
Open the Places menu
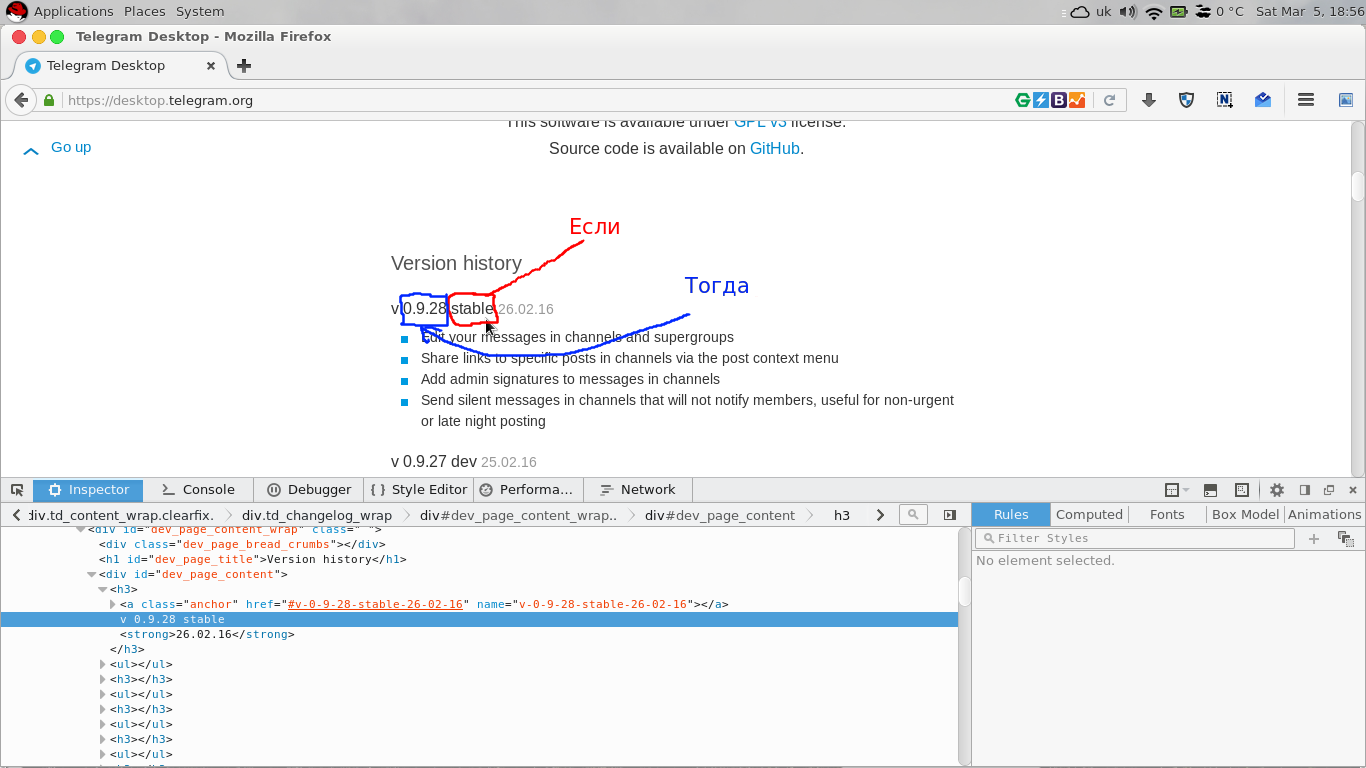coord(145,12)
